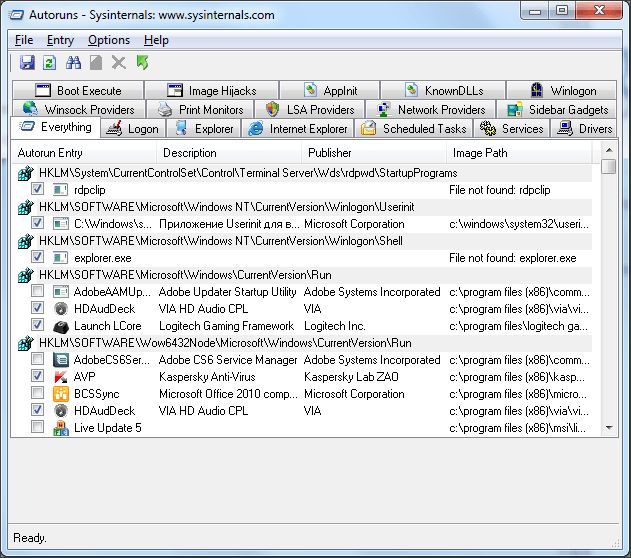The image size is (631, 558).
Task: Enable the BCSSync checkbox
Action: coord(37,393)
